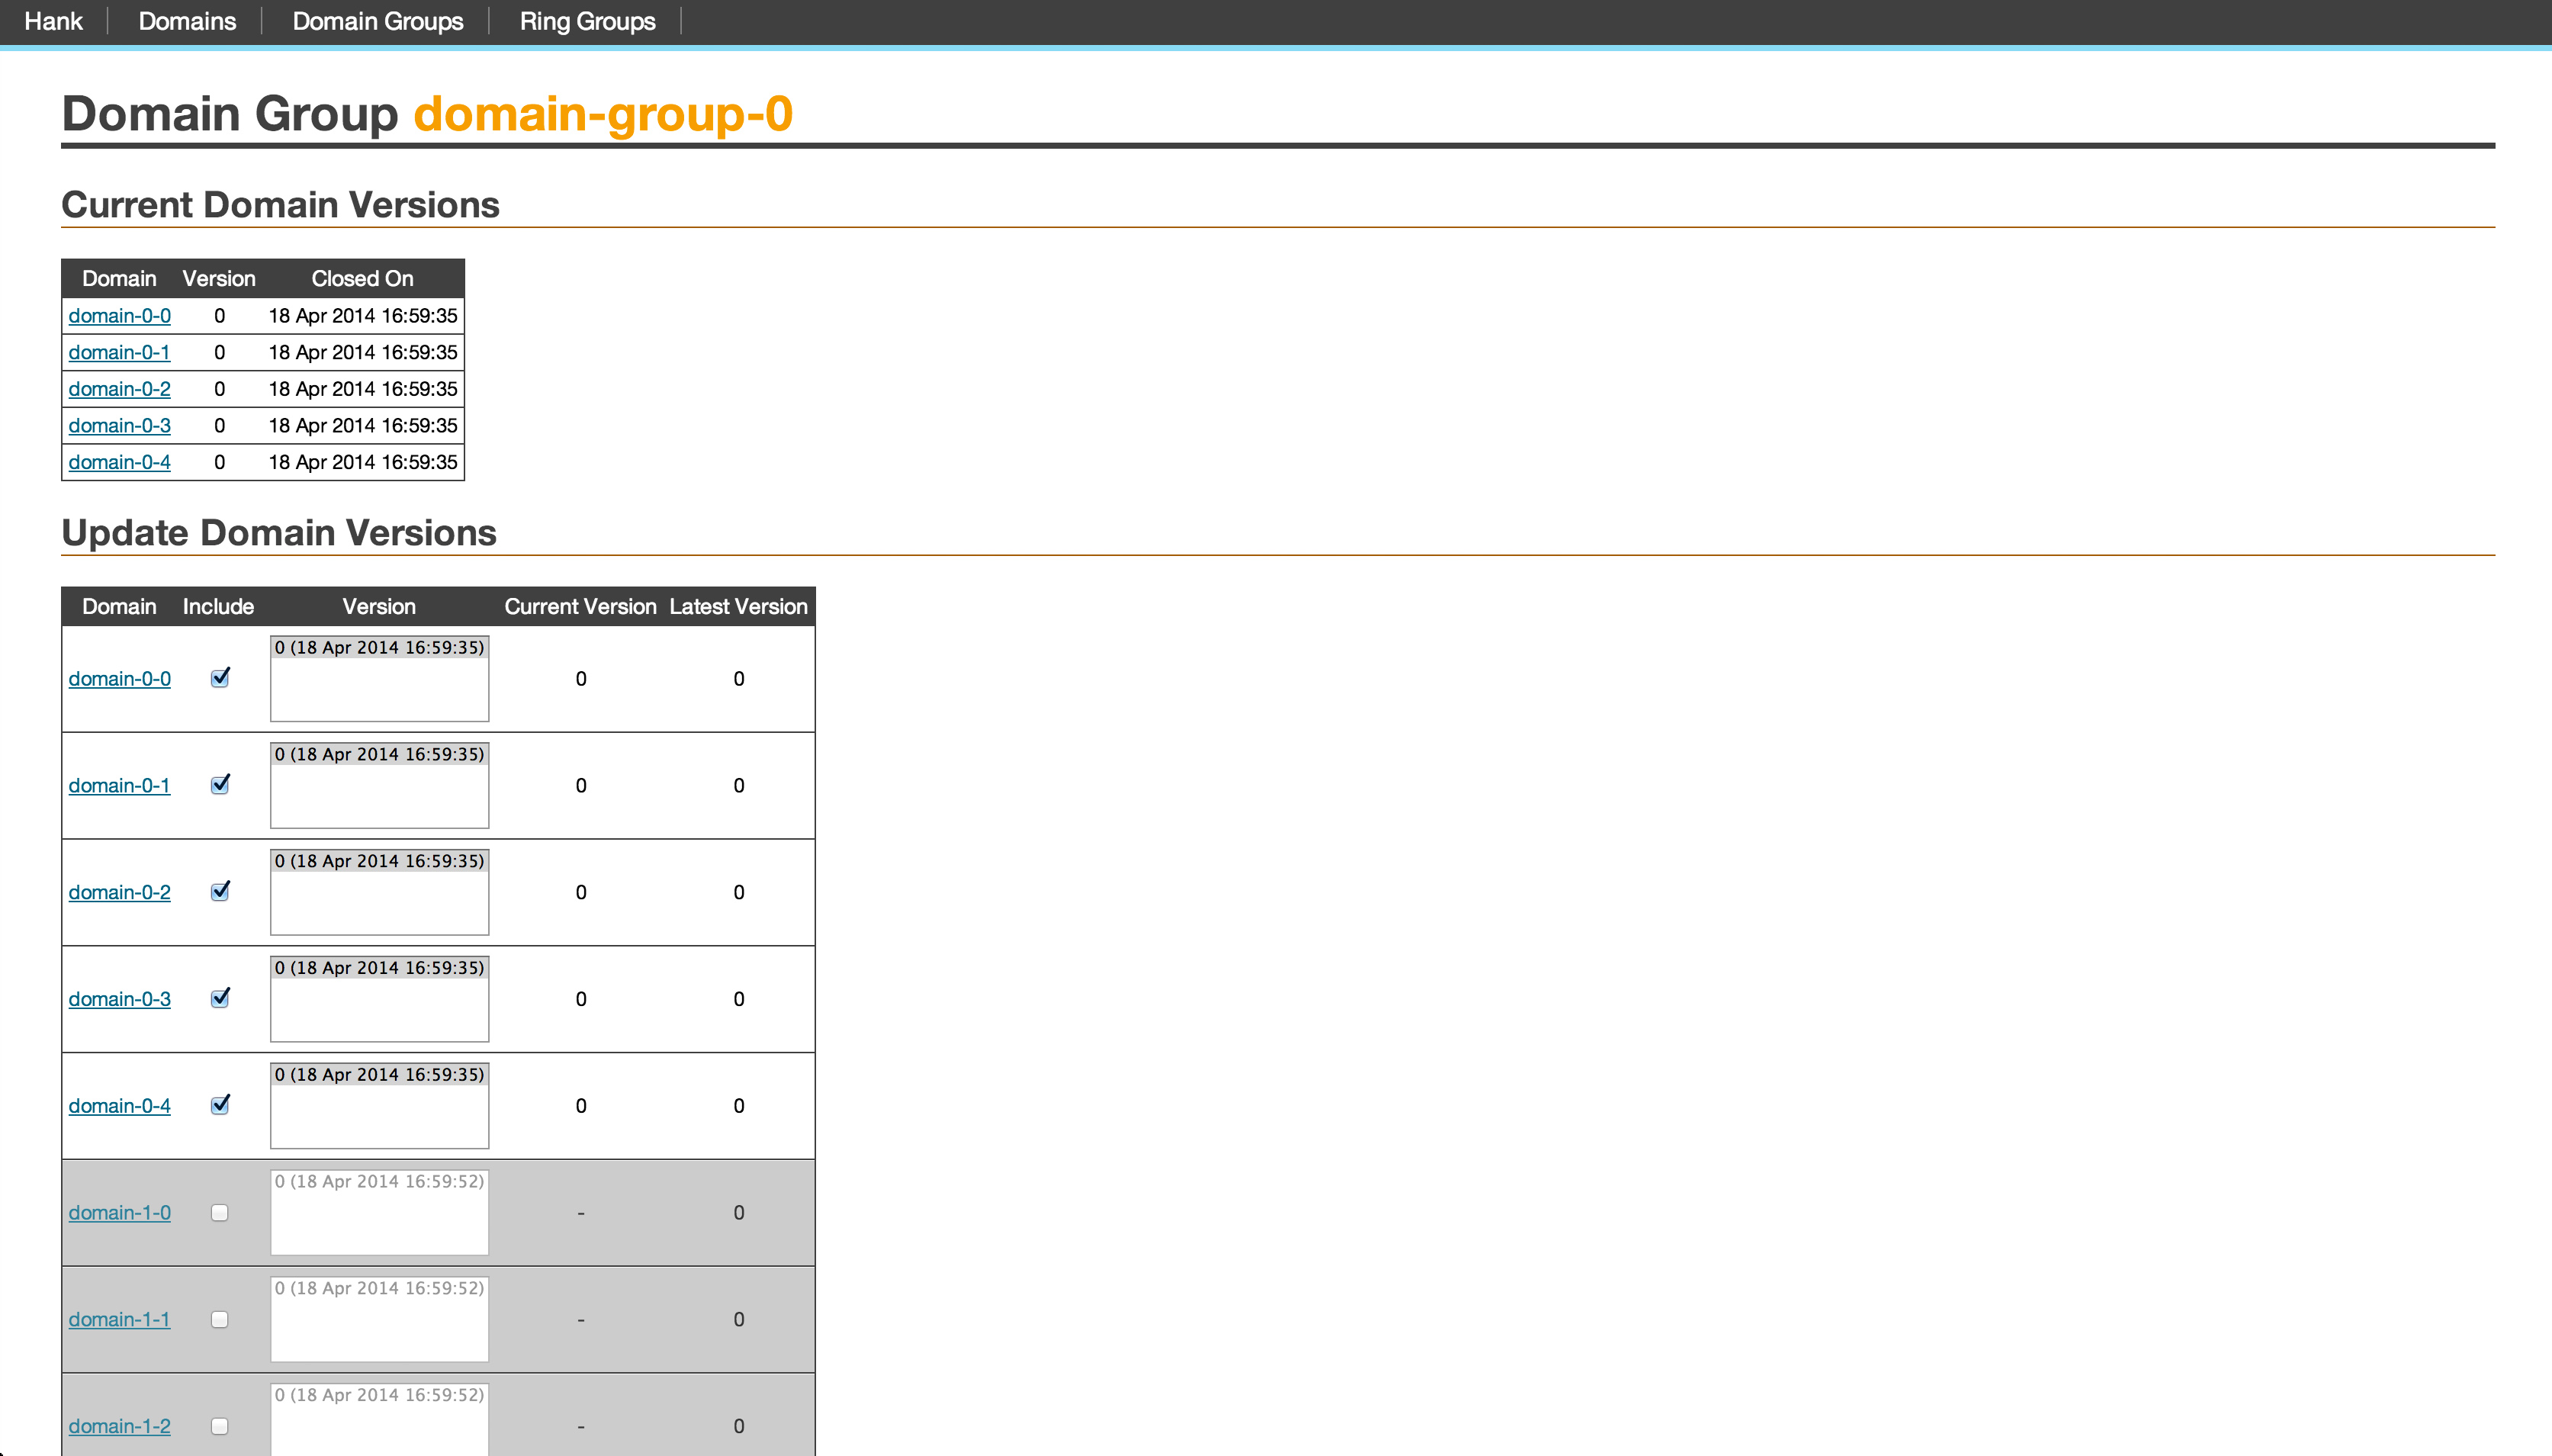This screenshot has width=2552, height=1456.
Task: Open domain-0-1 link in Current Domain Versions
Action: coord(119,352)
